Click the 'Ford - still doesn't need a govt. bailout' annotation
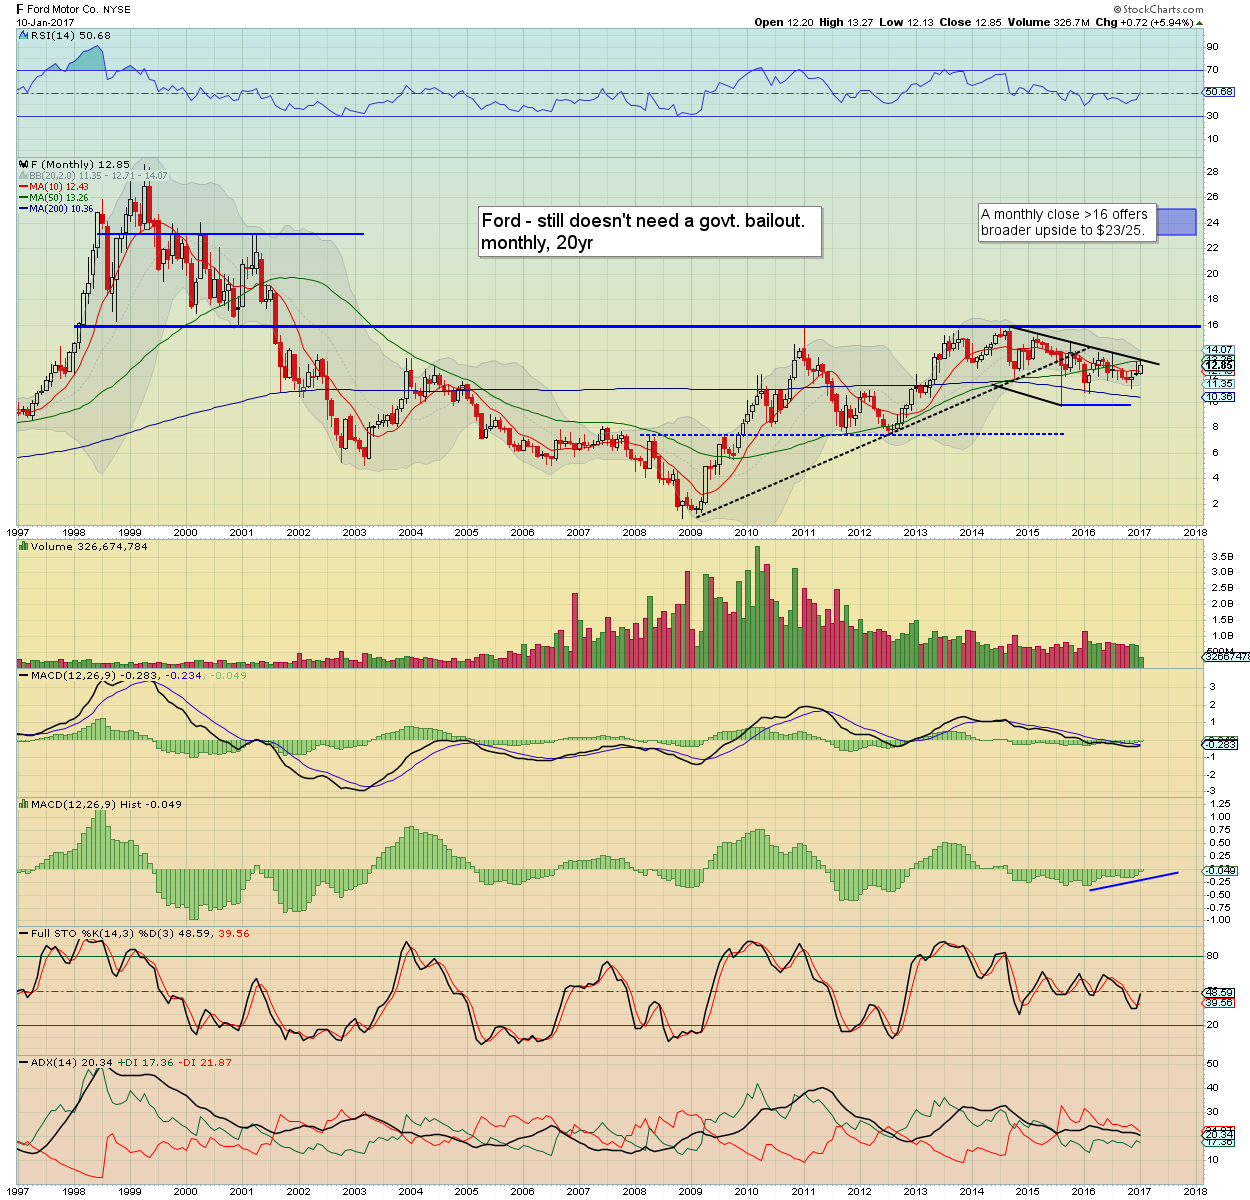This screenshot has height=1200, width=1250. [x=649, y=232]
